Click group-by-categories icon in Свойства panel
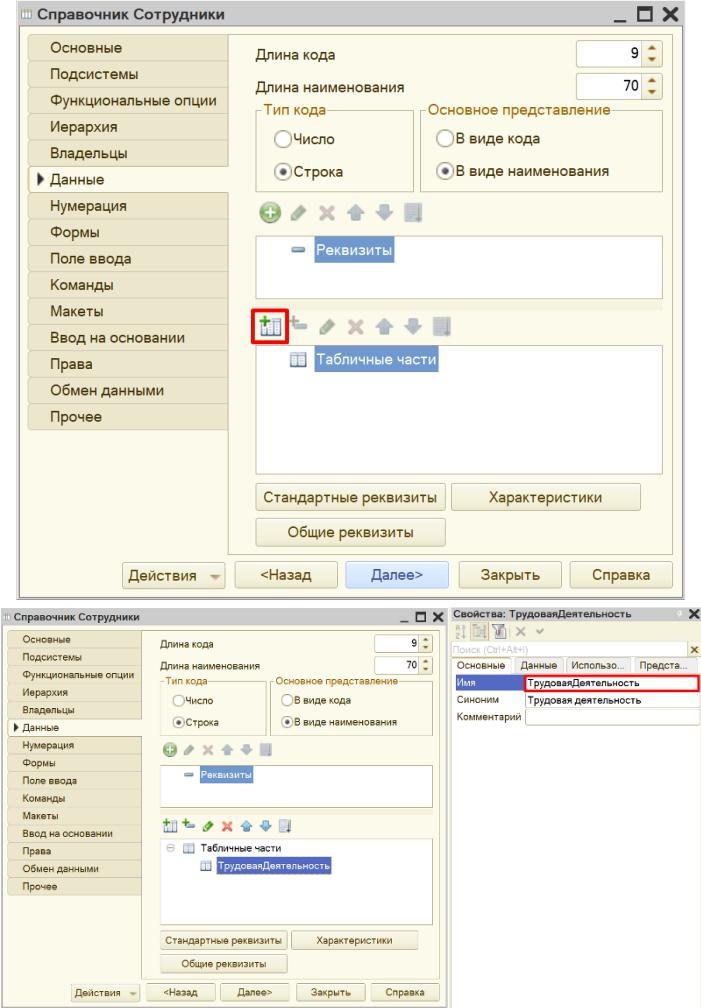The width and height of the screenshot is (701, 1008). [x=479, y=631]
